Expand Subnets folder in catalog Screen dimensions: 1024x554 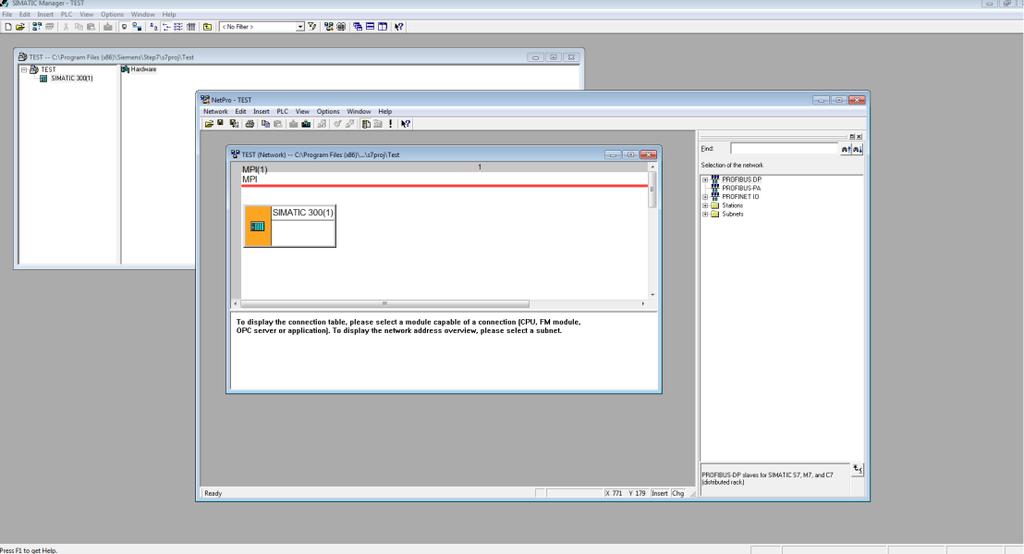pyautogui.click(x=705, y=214)
